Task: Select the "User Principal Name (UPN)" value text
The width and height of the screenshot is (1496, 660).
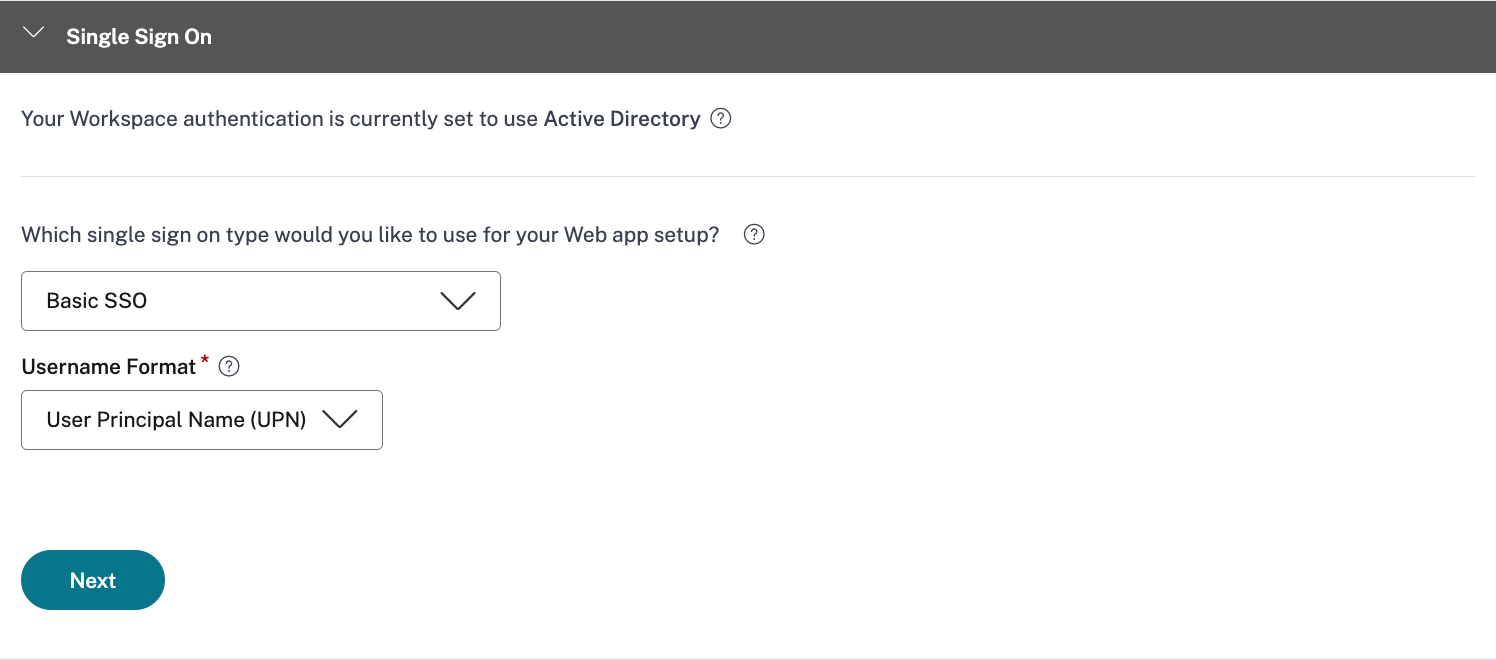Action: click(x=176, y=420)
